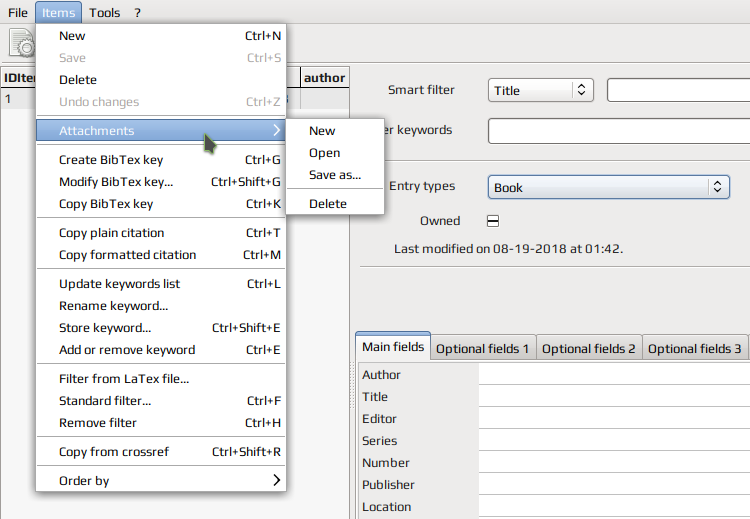This screenshot has width=750, height=519.
Task: Switch to the Optional fields 3 tab
Action: point(695,349)
